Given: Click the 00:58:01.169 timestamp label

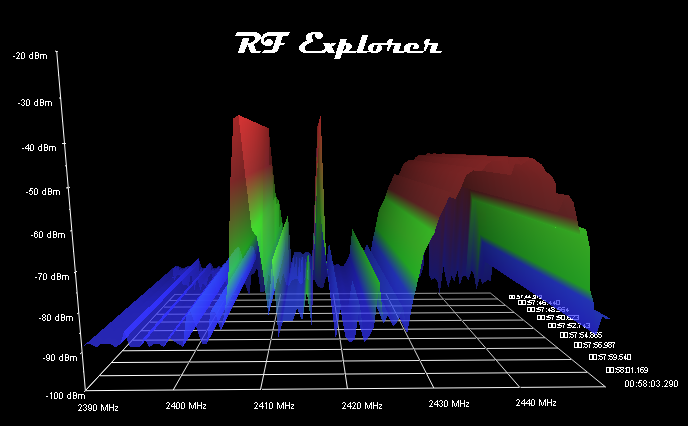Looking at the screenshot, I should click(627, 370).
